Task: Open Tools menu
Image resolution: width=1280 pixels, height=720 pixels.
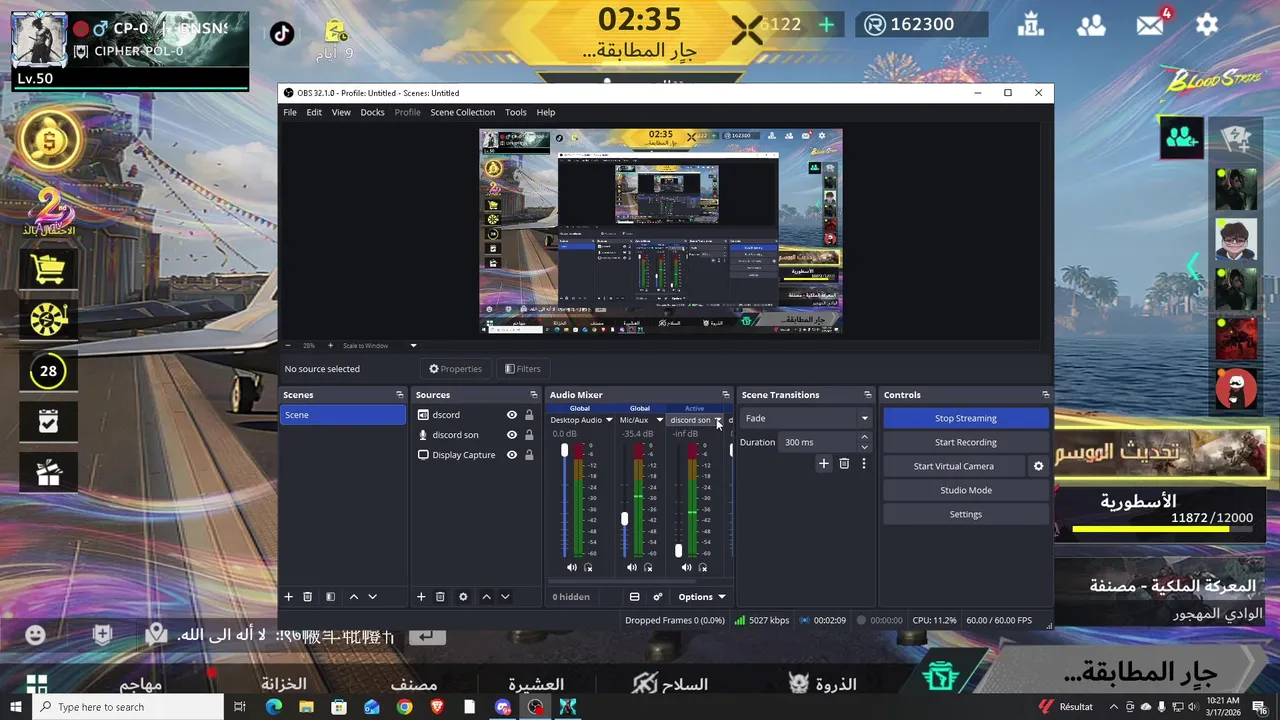Action: [x=515, y=112]
